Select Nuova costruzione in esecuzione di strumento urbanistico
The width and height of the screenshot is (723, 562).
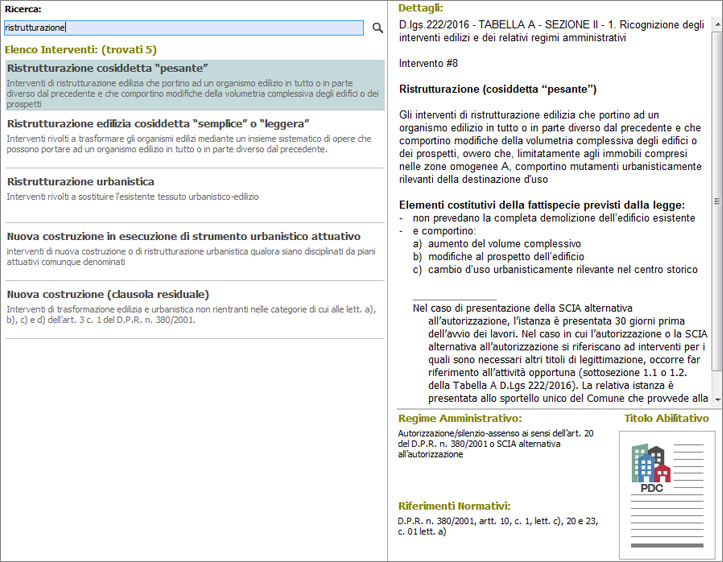pyautogui.click(x=195, y=252)
